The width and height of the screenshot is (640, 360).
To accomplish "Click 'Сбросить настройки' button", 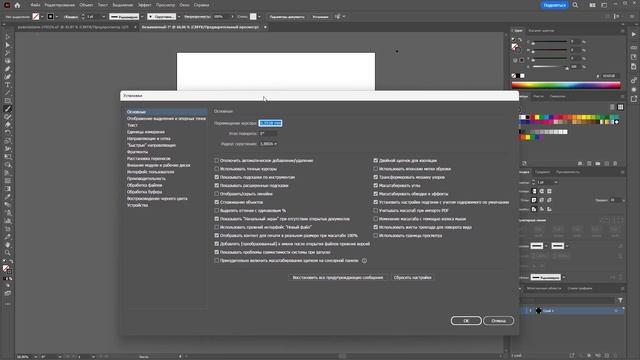I will 412,277.
